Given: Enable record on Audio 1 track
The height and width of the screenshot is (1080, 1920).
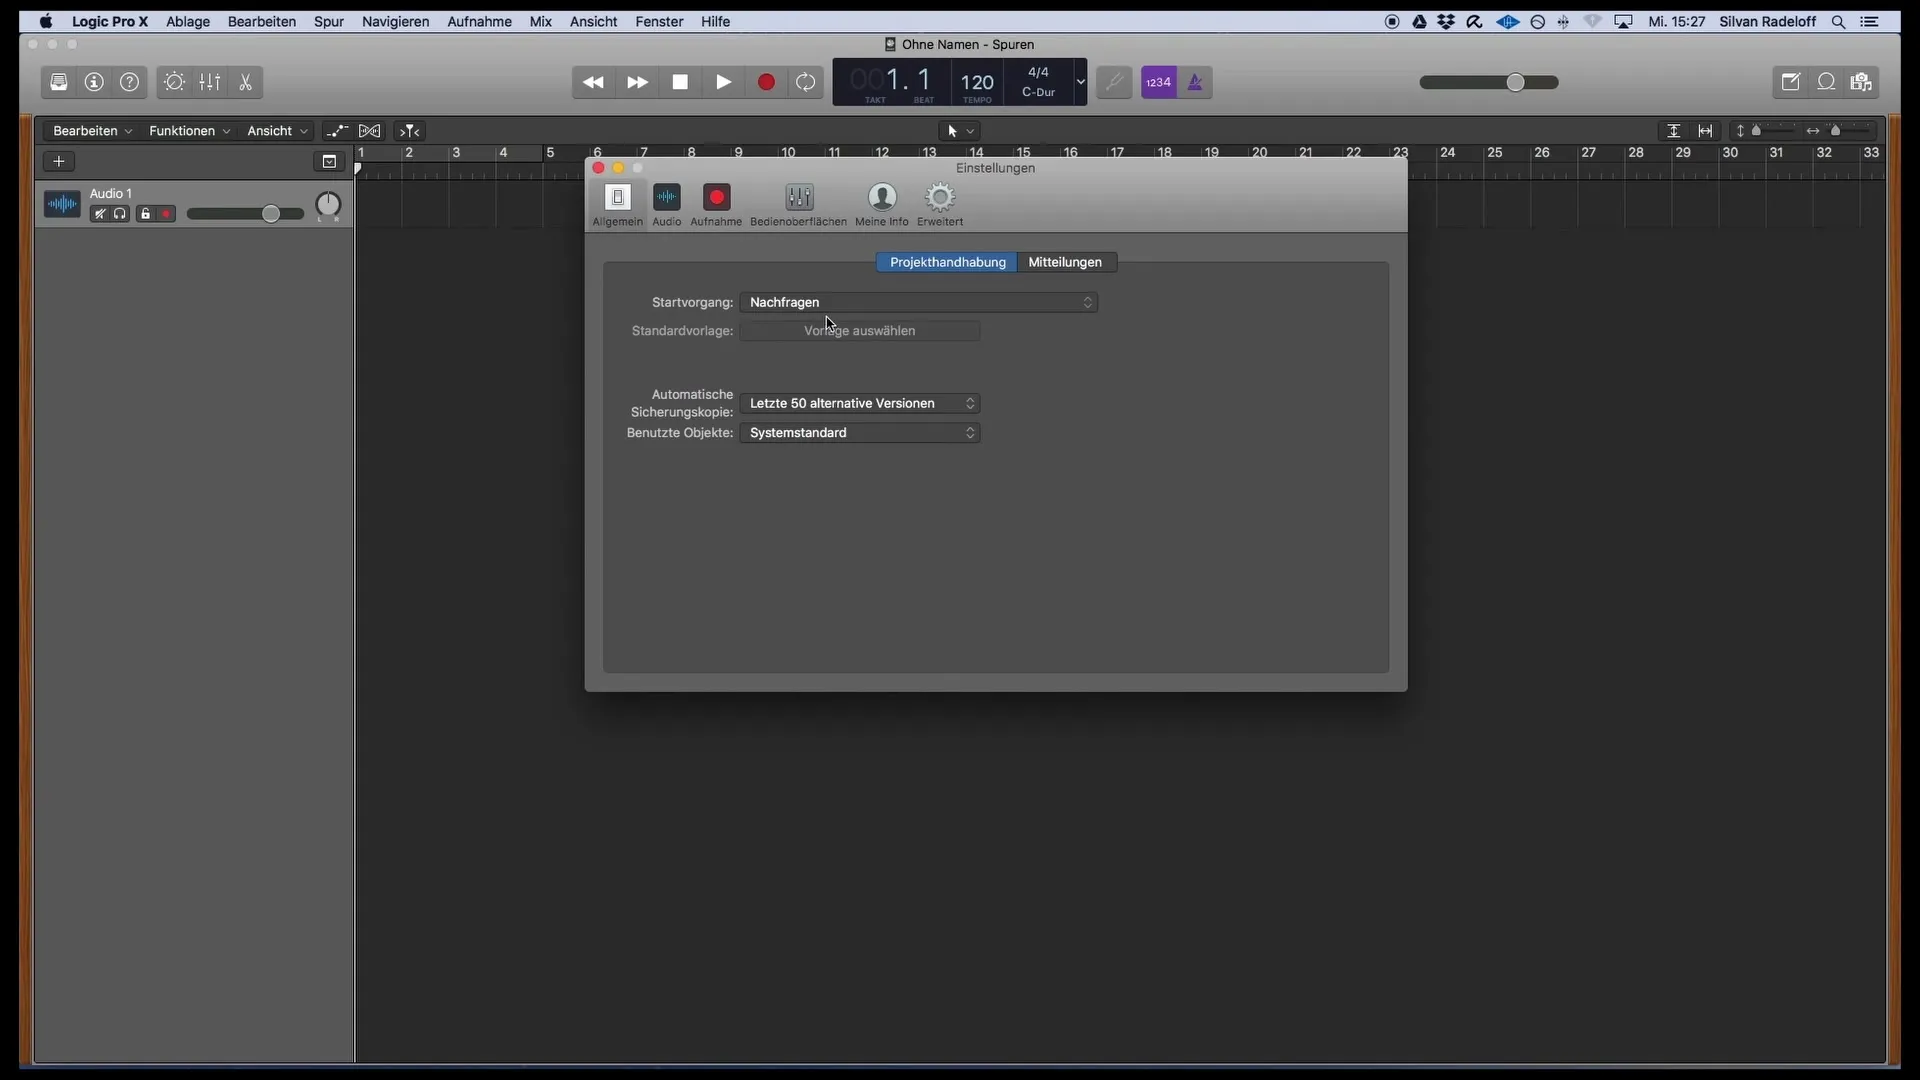Looking at the screenshot, I should pos(167,214).
